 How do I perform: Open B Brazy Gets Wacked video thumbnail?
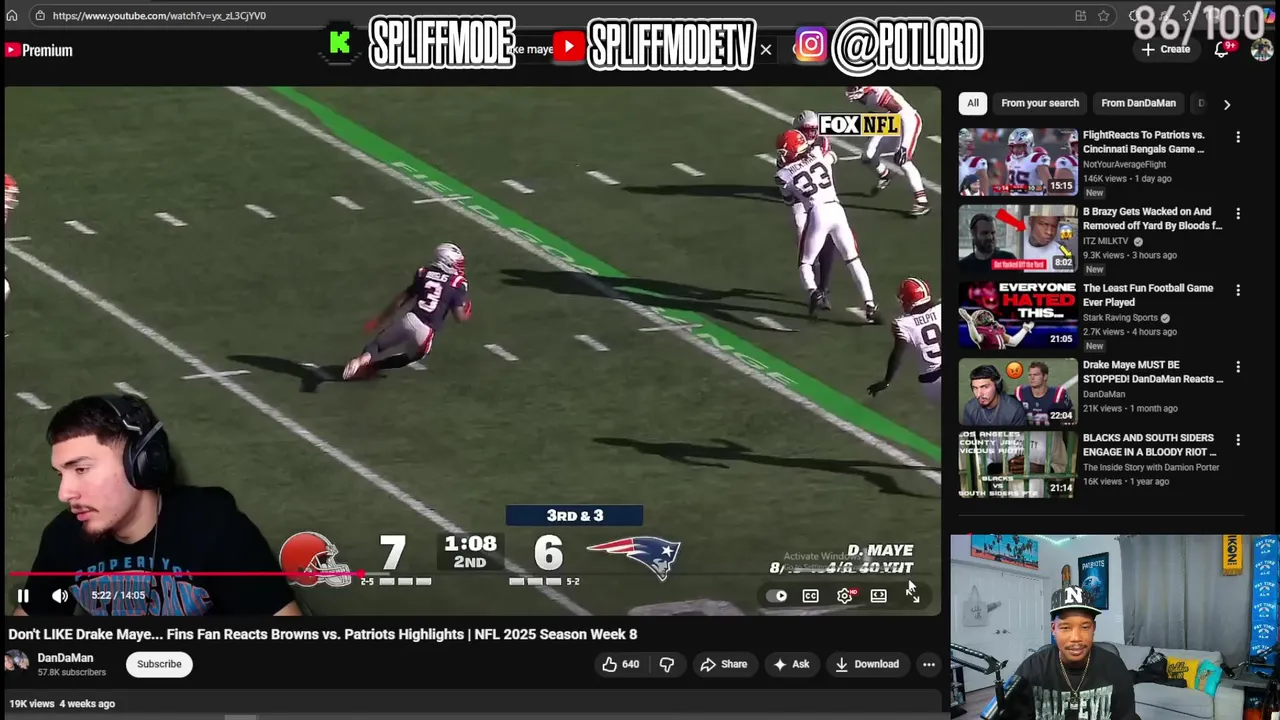coord(1018,239)
